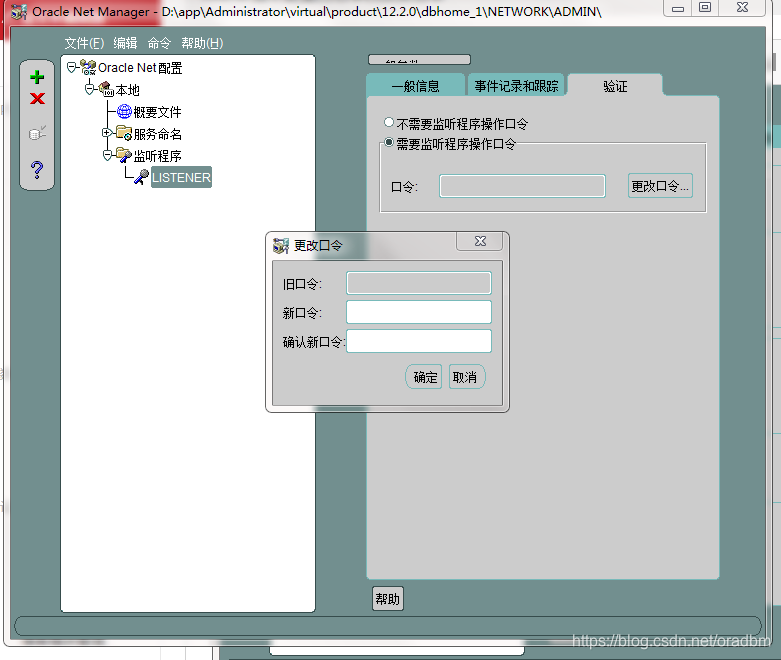The width and height of the screenshot is (781, 660).
Task: Click the LISTENER microphone icon
Action: pyautogui.click(x=141, y=177)
